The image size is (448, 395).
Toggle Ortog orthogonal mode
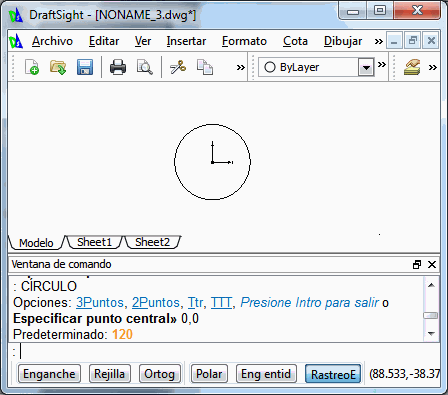coord(160,374)
